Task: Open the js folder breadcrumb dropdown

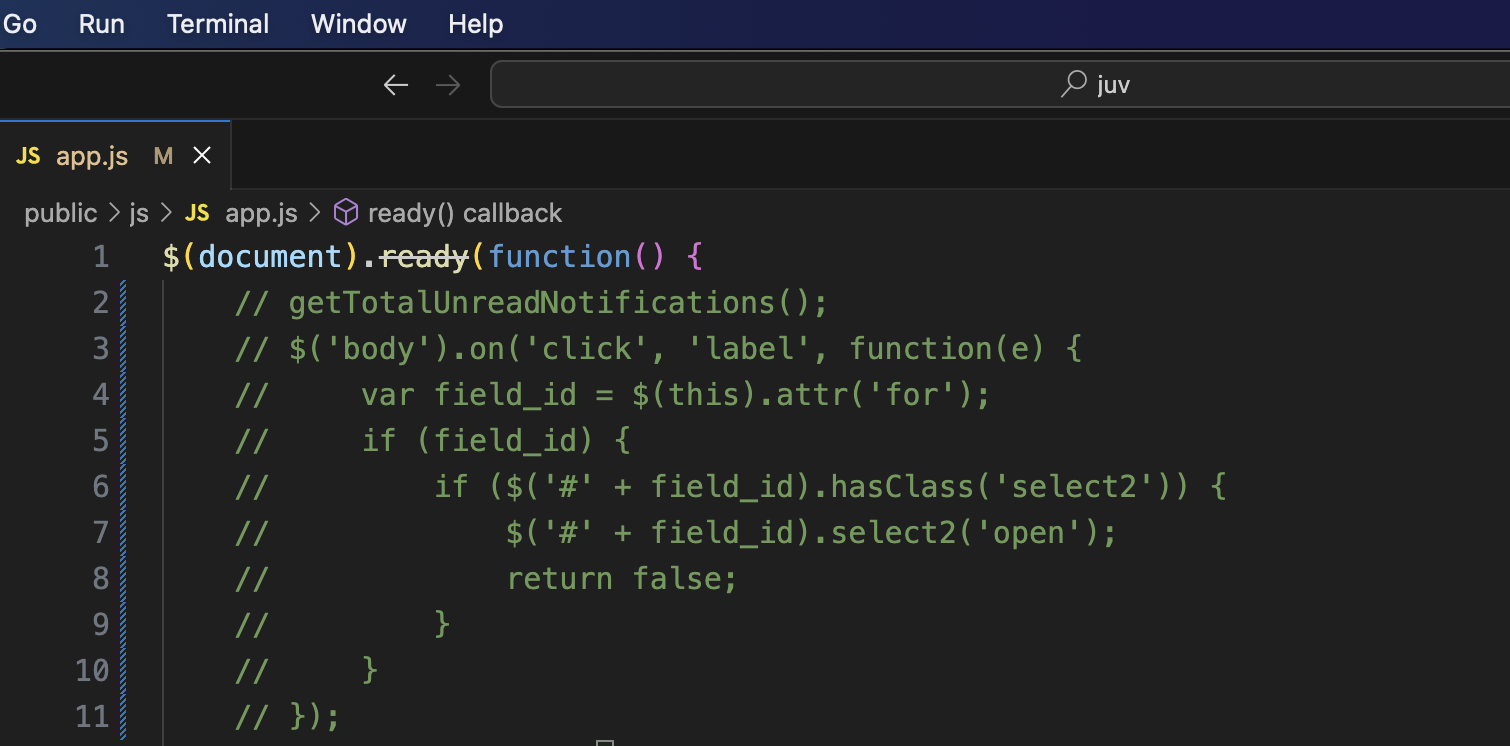Action: coord(138,212)
